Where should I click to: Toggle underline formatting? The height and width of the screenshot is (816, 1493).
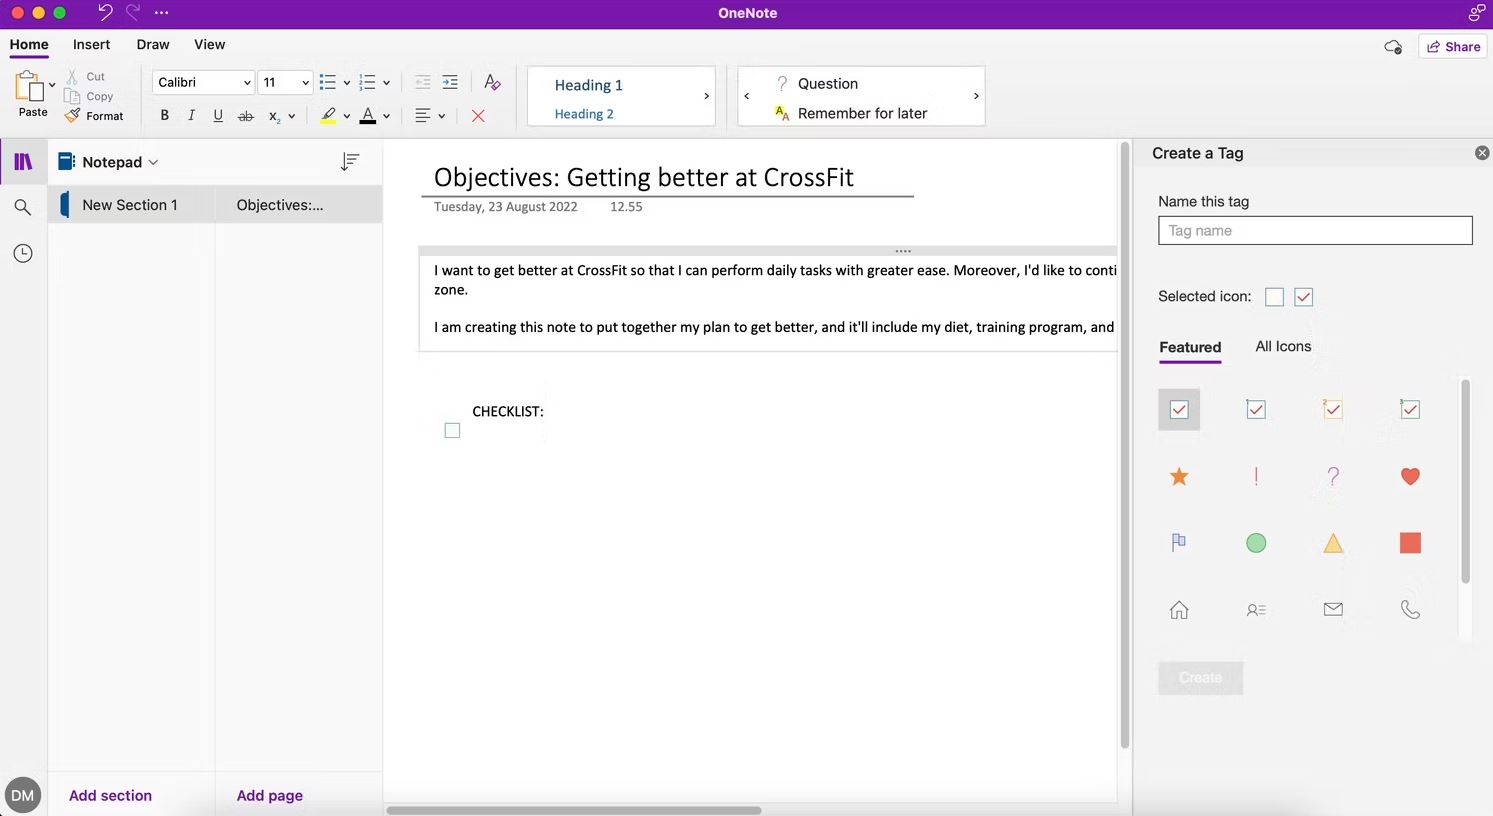[218, 116]
